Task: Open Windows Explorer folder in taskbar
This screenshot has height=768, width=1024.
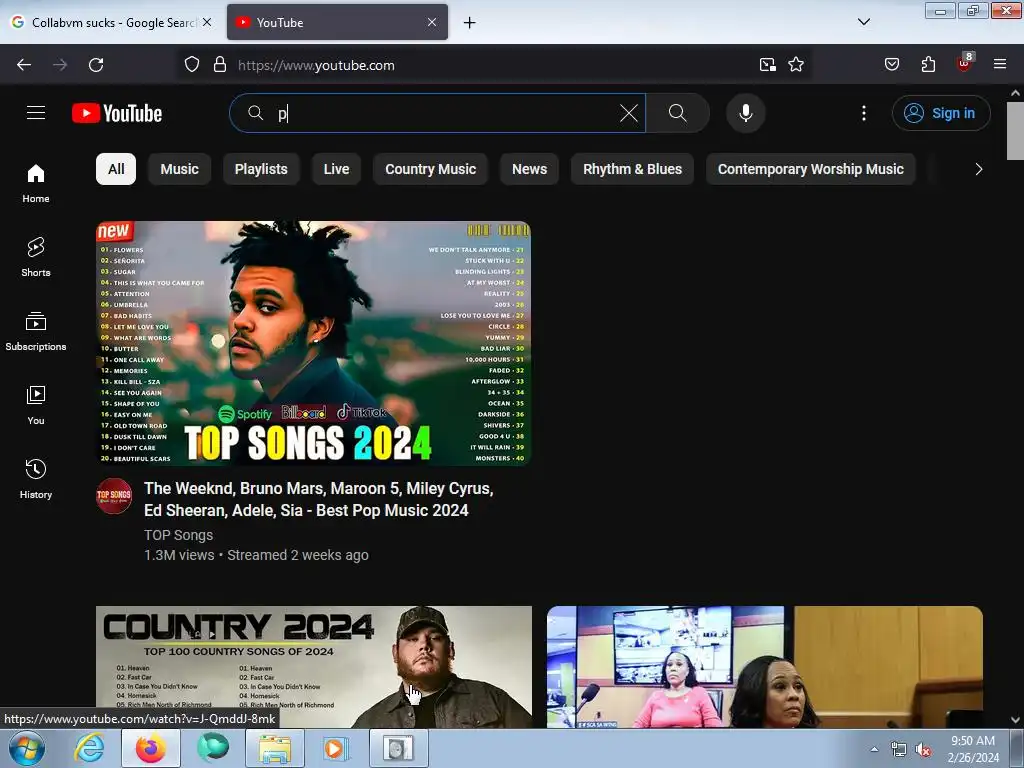Action: click(275, 748)
